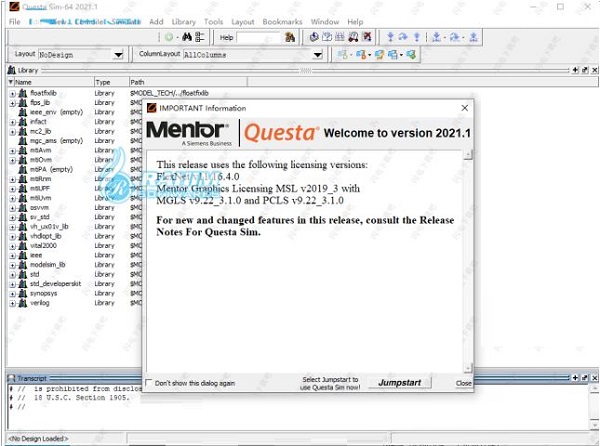Click the green-arrow icon ending the second-row toolbar
The image size is (600, 446).
tap(411, 55)
